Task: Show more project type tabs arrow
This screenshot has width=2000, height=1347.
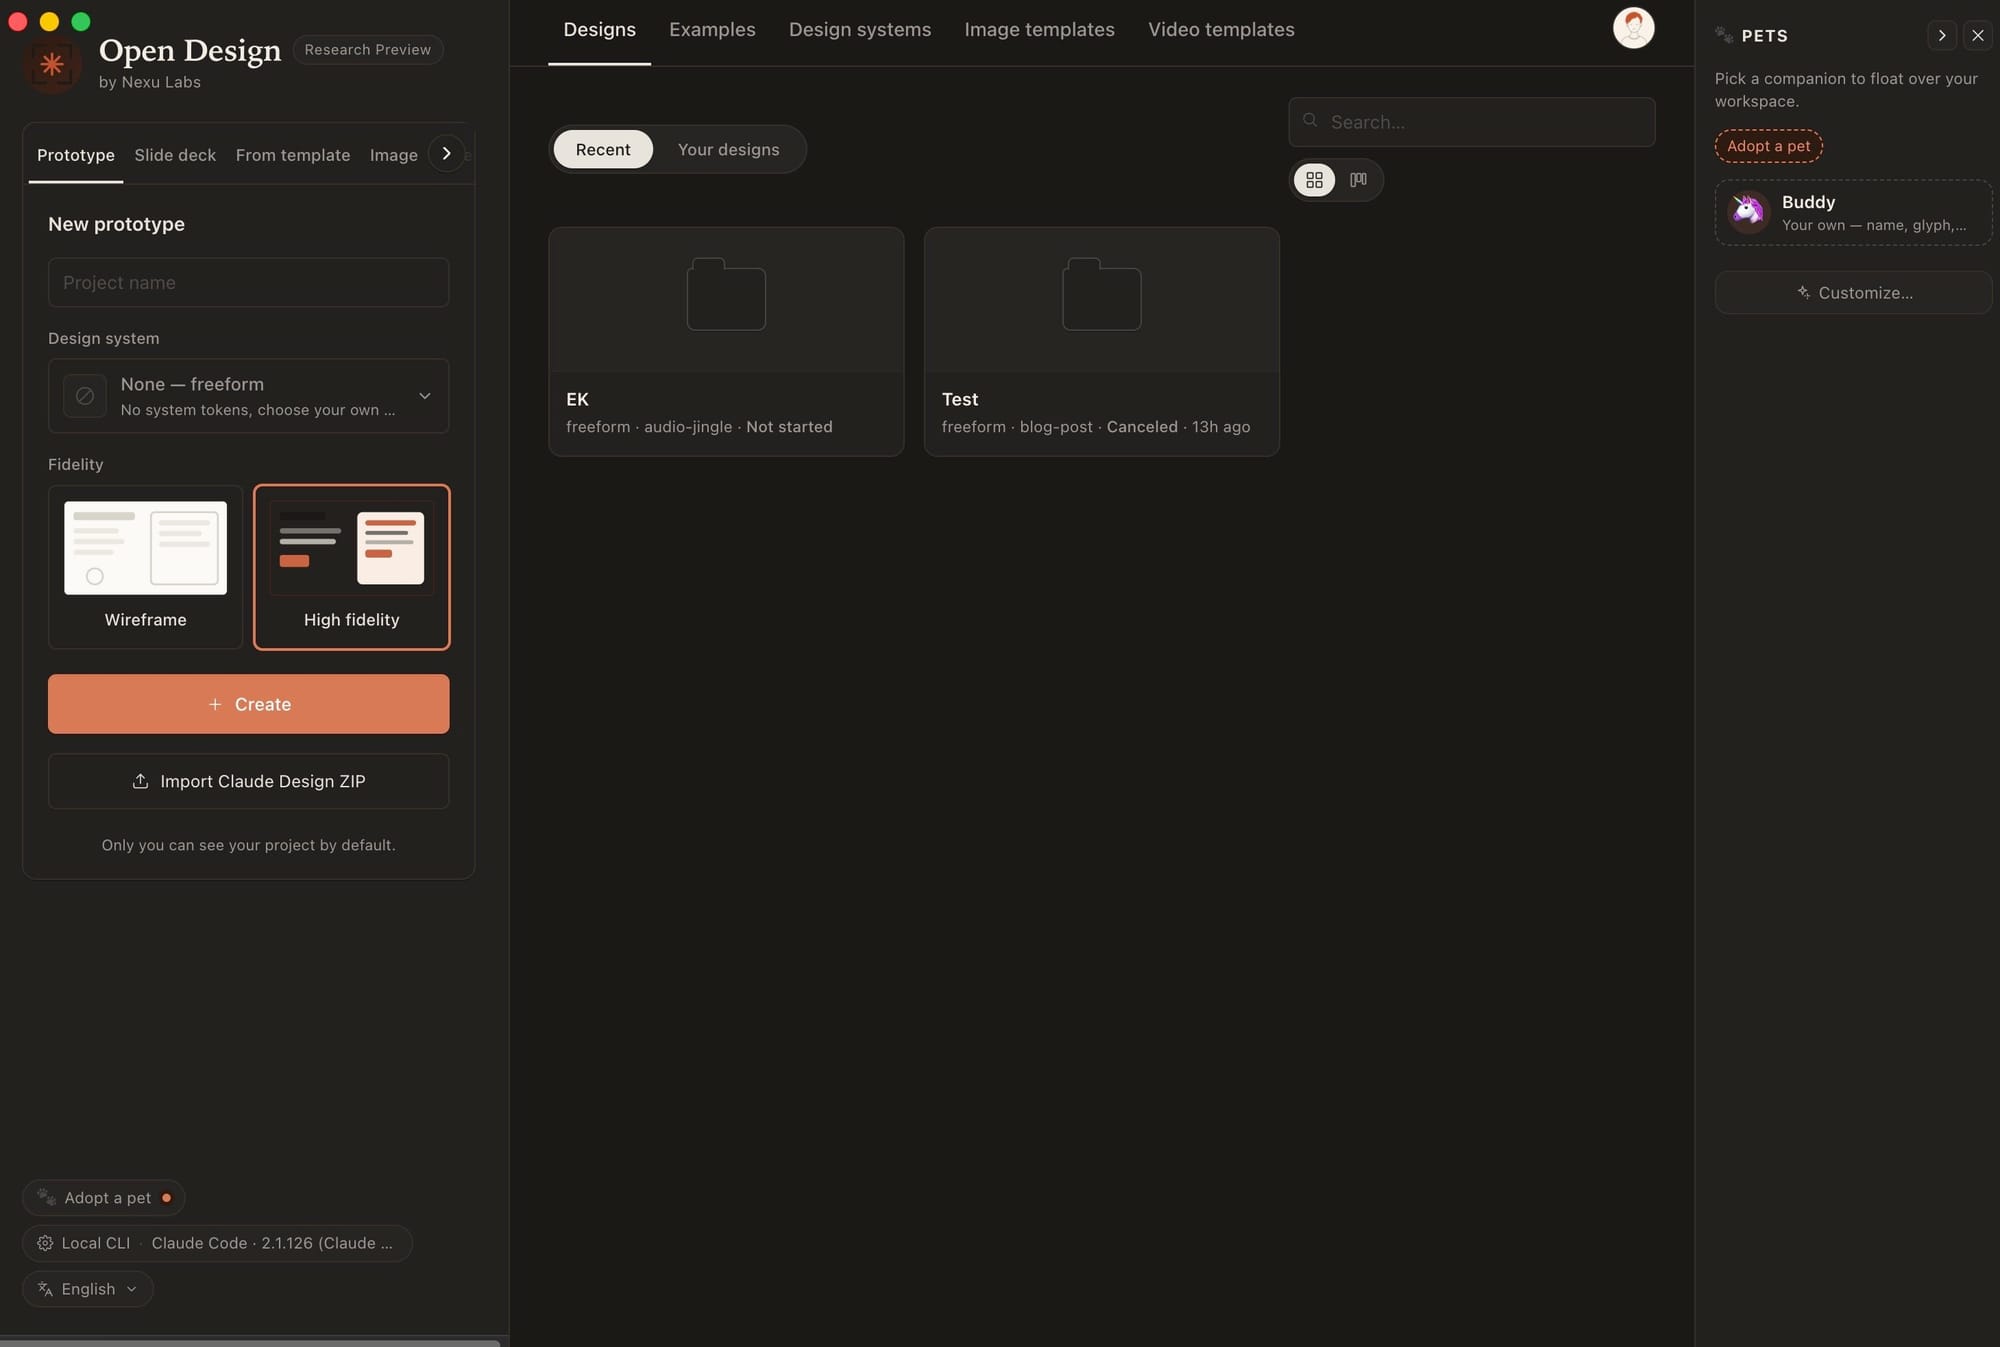Action: (x=446, y=154)
